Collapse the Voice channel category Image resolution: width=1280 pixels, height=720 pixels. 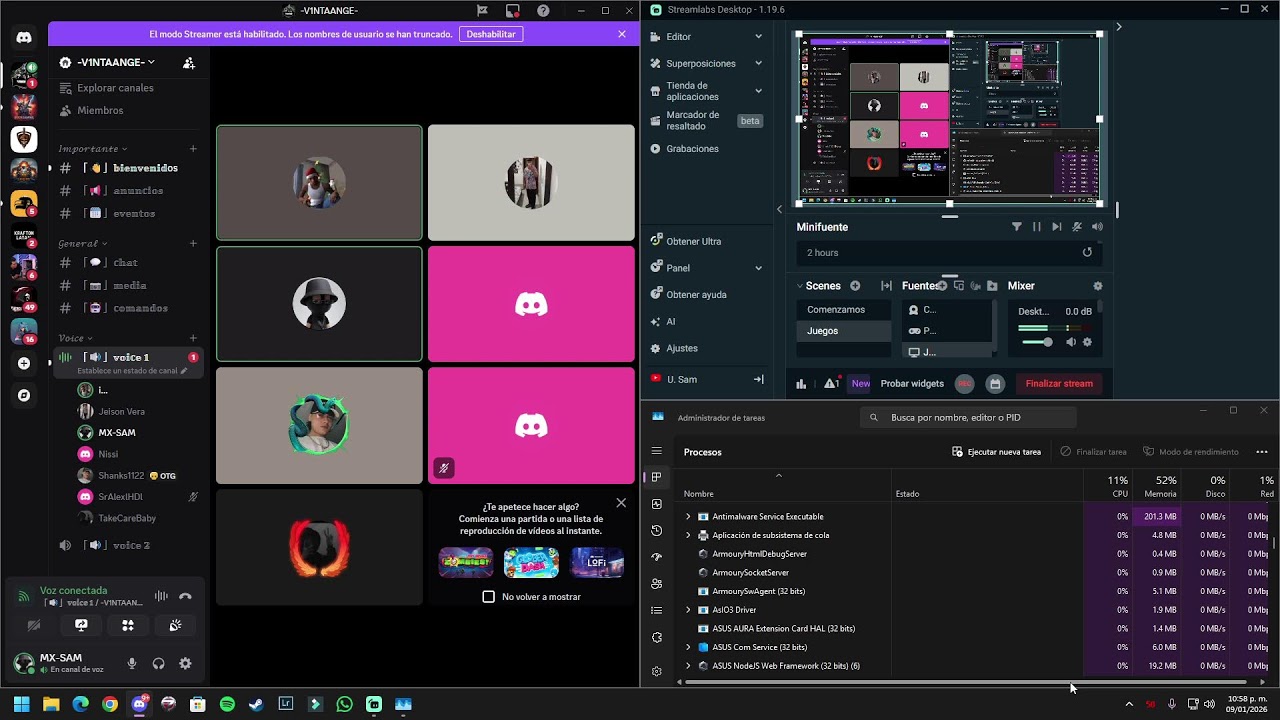pyautogui.click(x=76, y=338)
